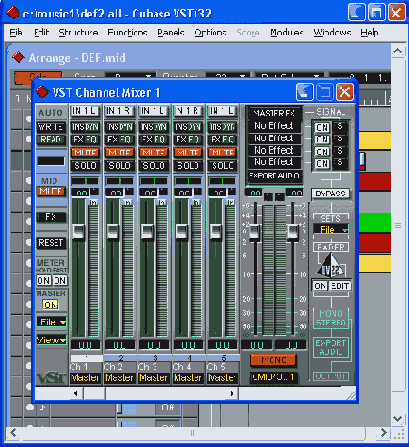Click the WRITE automation button
The image size is (409, 447).
[51, 127]
